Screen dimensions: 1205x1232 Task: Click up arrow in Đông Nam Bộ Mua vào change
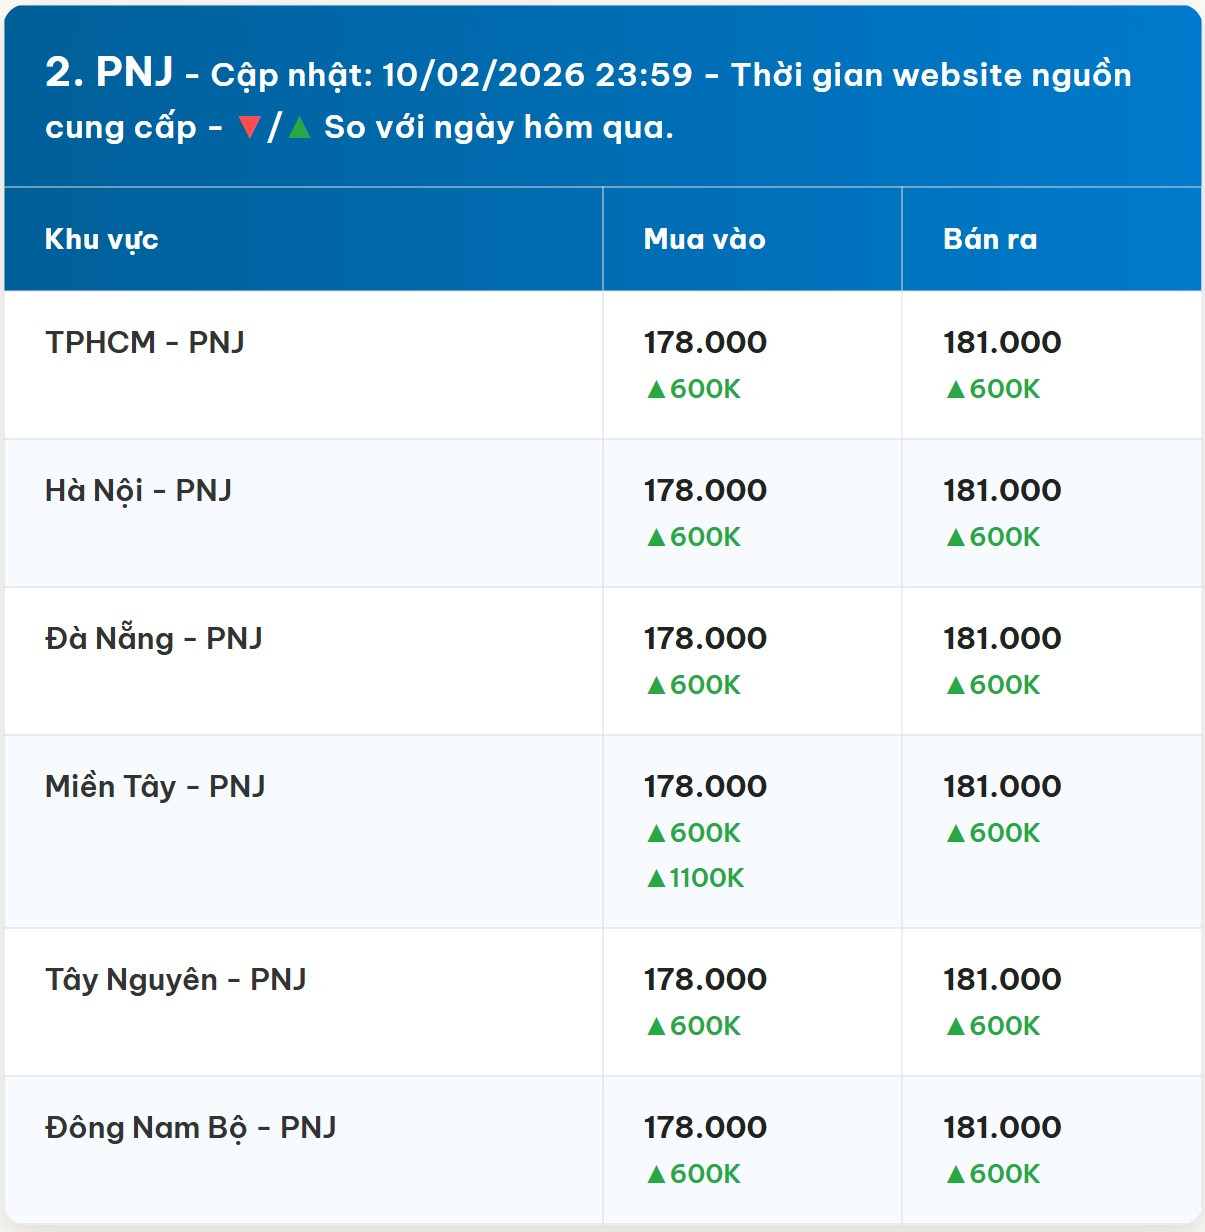coord(656,1174)
